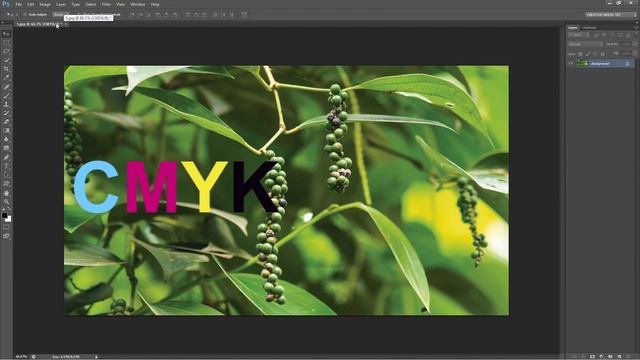Open the Window menu
Screen dimensions: 640x360
point(138,4)
